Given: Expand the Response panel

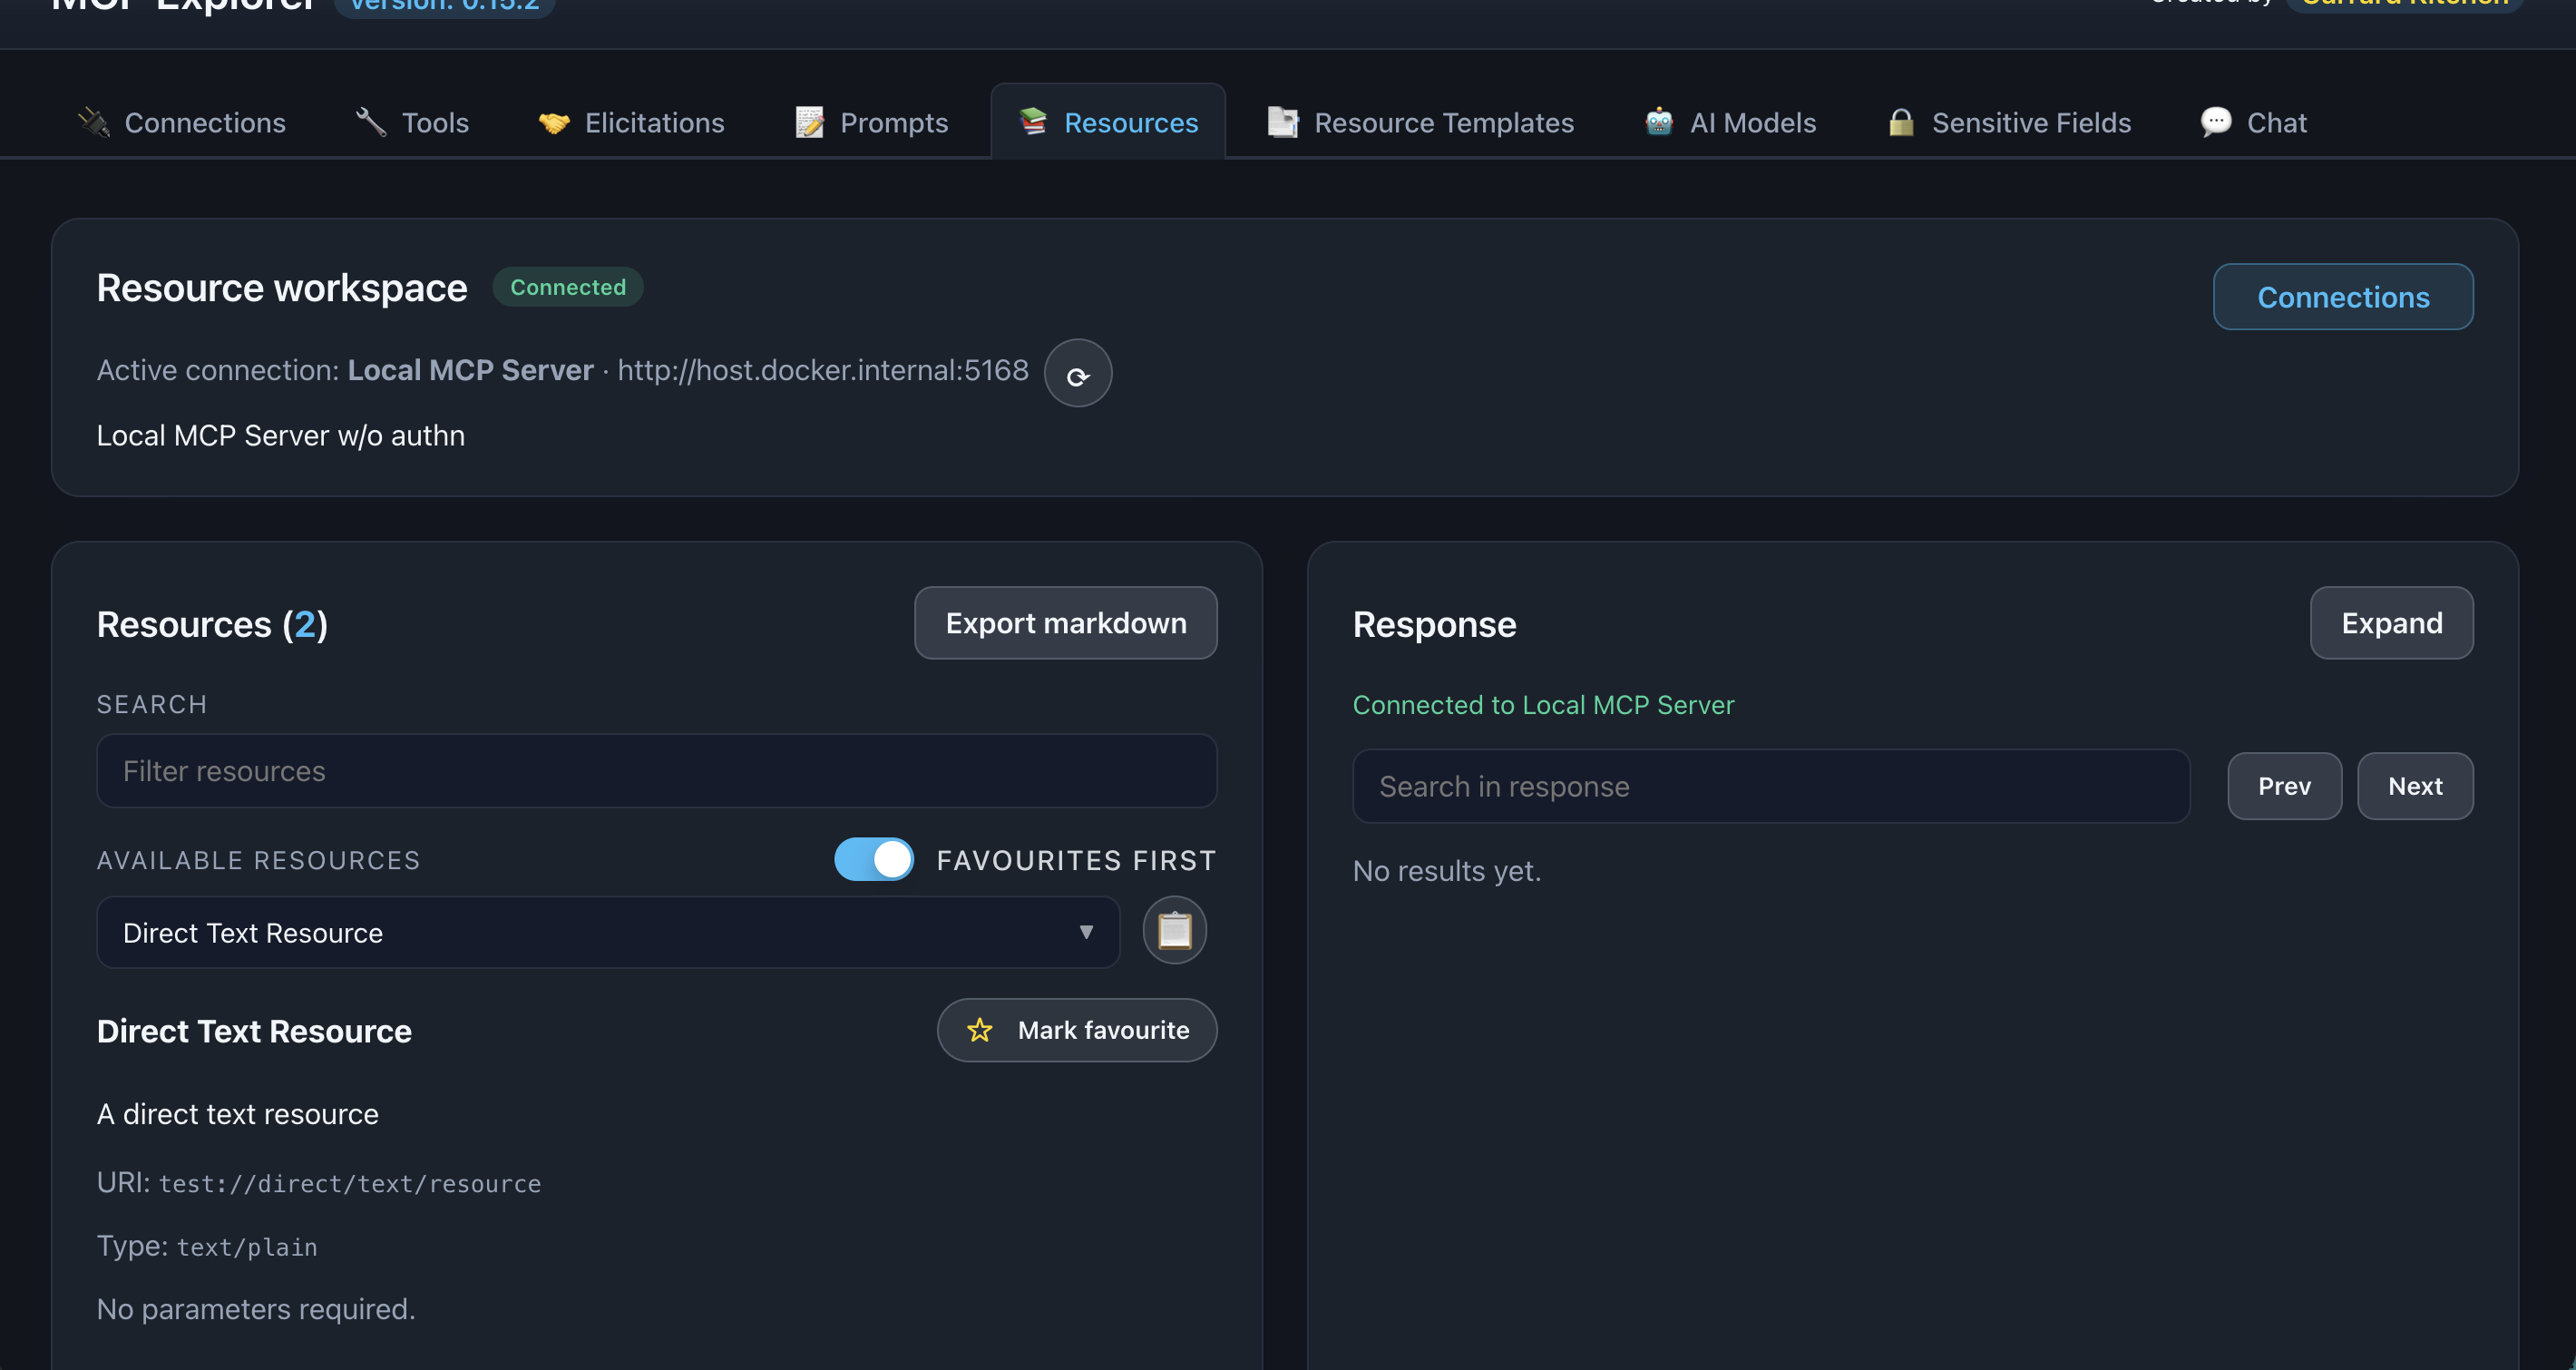Looking at the screenshot, I should (2390, 622).
